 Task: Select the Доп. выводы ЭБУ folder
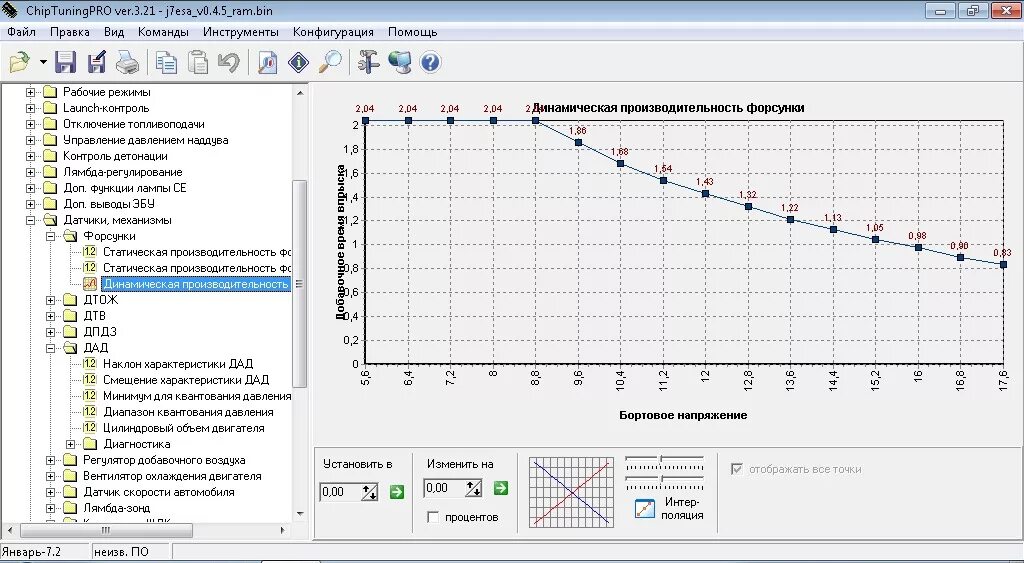(x=109, y=204)
